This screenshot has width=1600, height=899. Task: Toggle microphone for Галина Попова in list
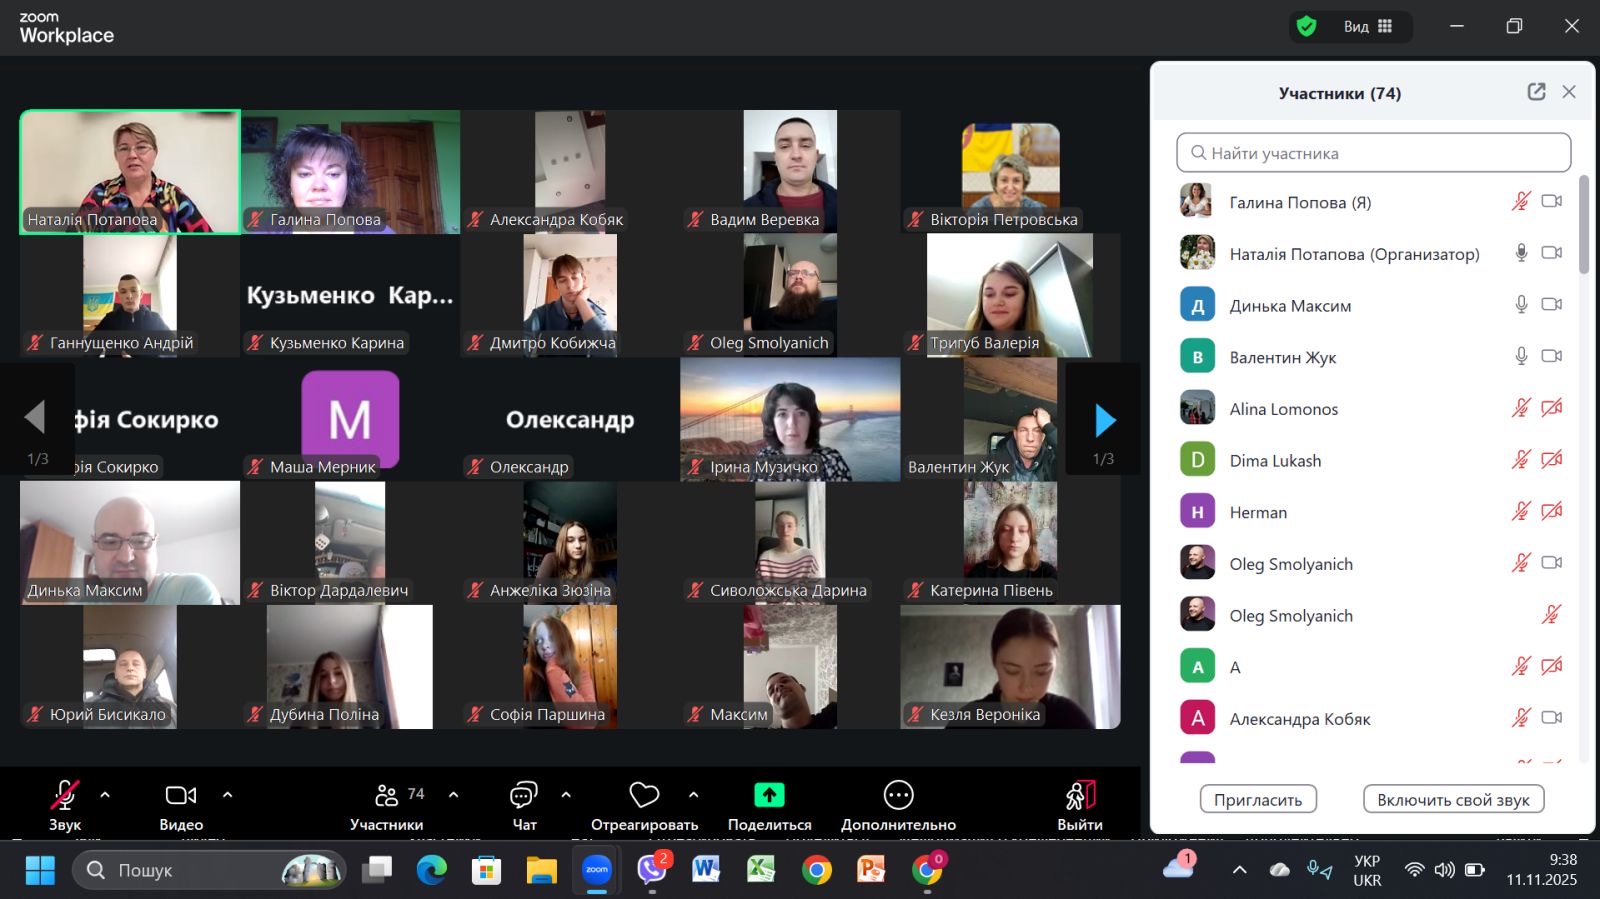click(x=1520, y=202)
